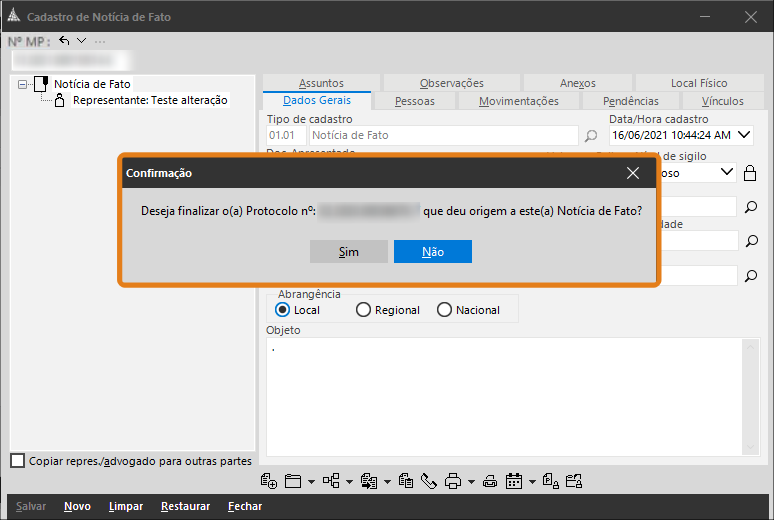
Task: Click Sim in the confirmation dialog
Action: (x=348, y=252)
